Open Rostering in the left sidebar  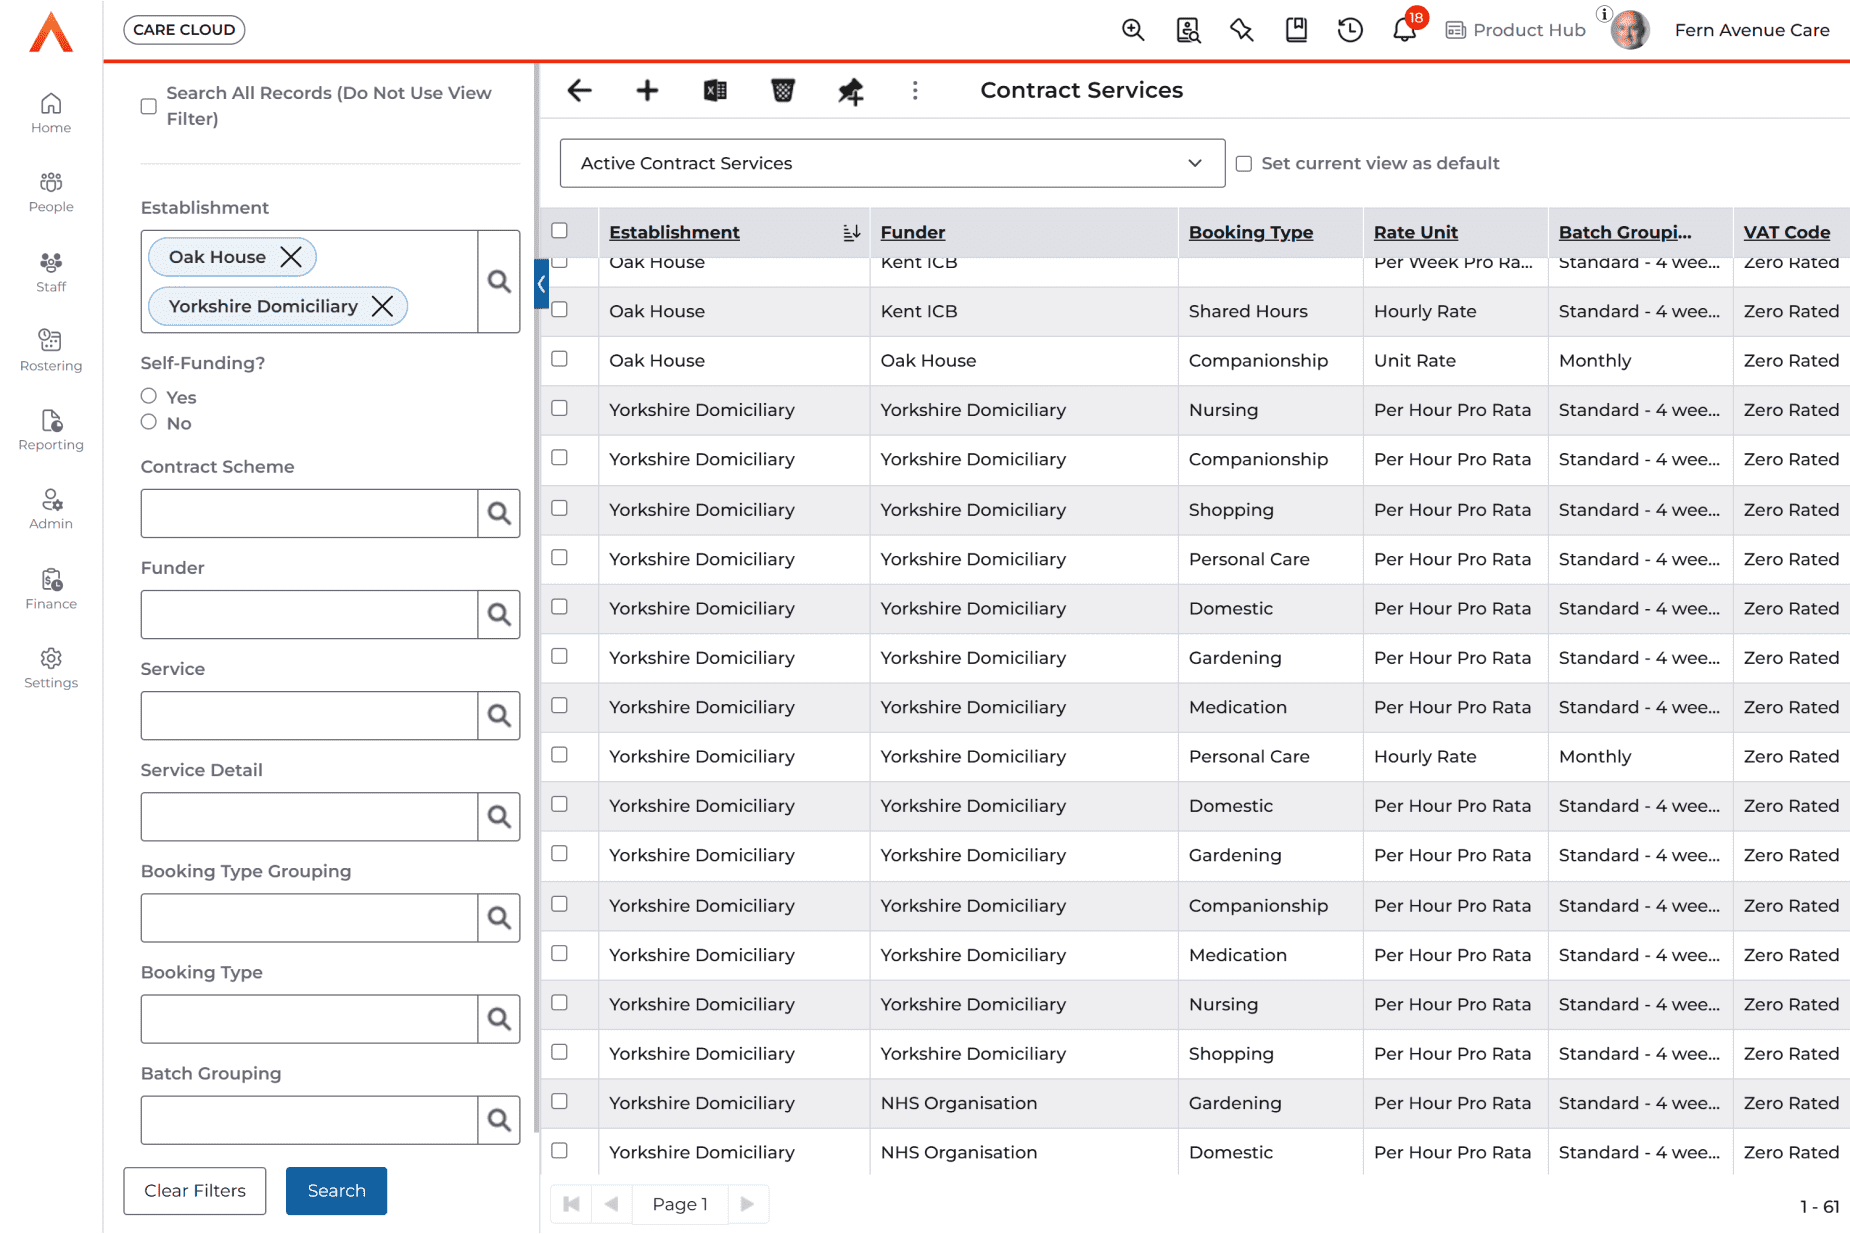click(51, 350)
